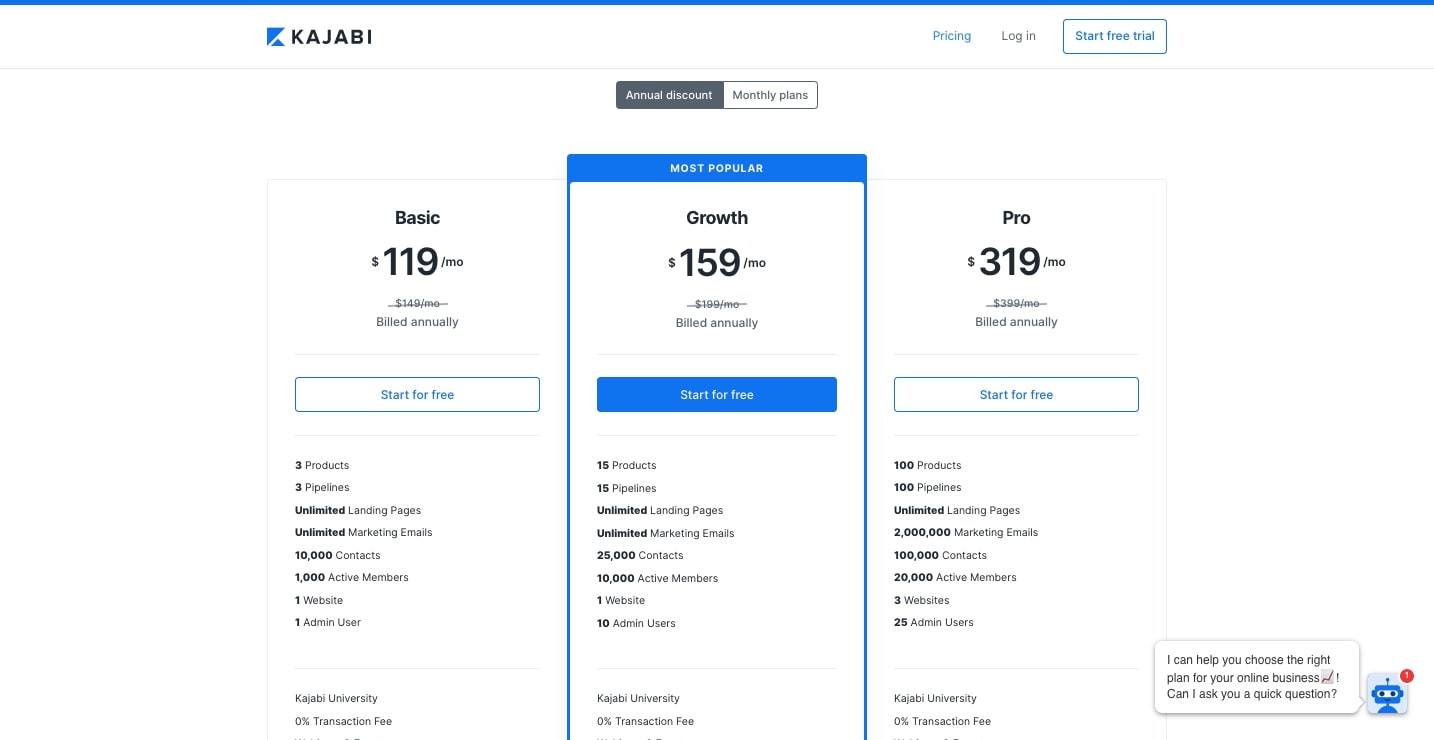Select the Annual discount option
Screen dimensions: 1434x740
(668, 94)
